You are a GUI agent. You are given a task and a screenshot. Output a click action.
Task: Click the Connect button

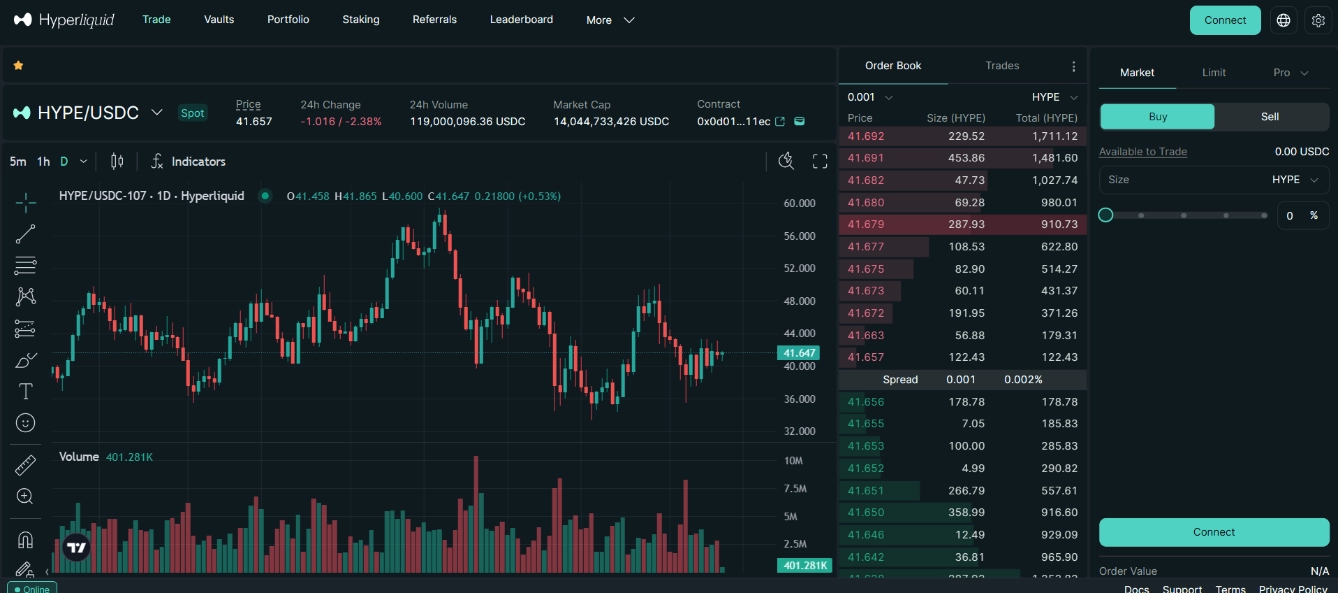point(1224,20)
